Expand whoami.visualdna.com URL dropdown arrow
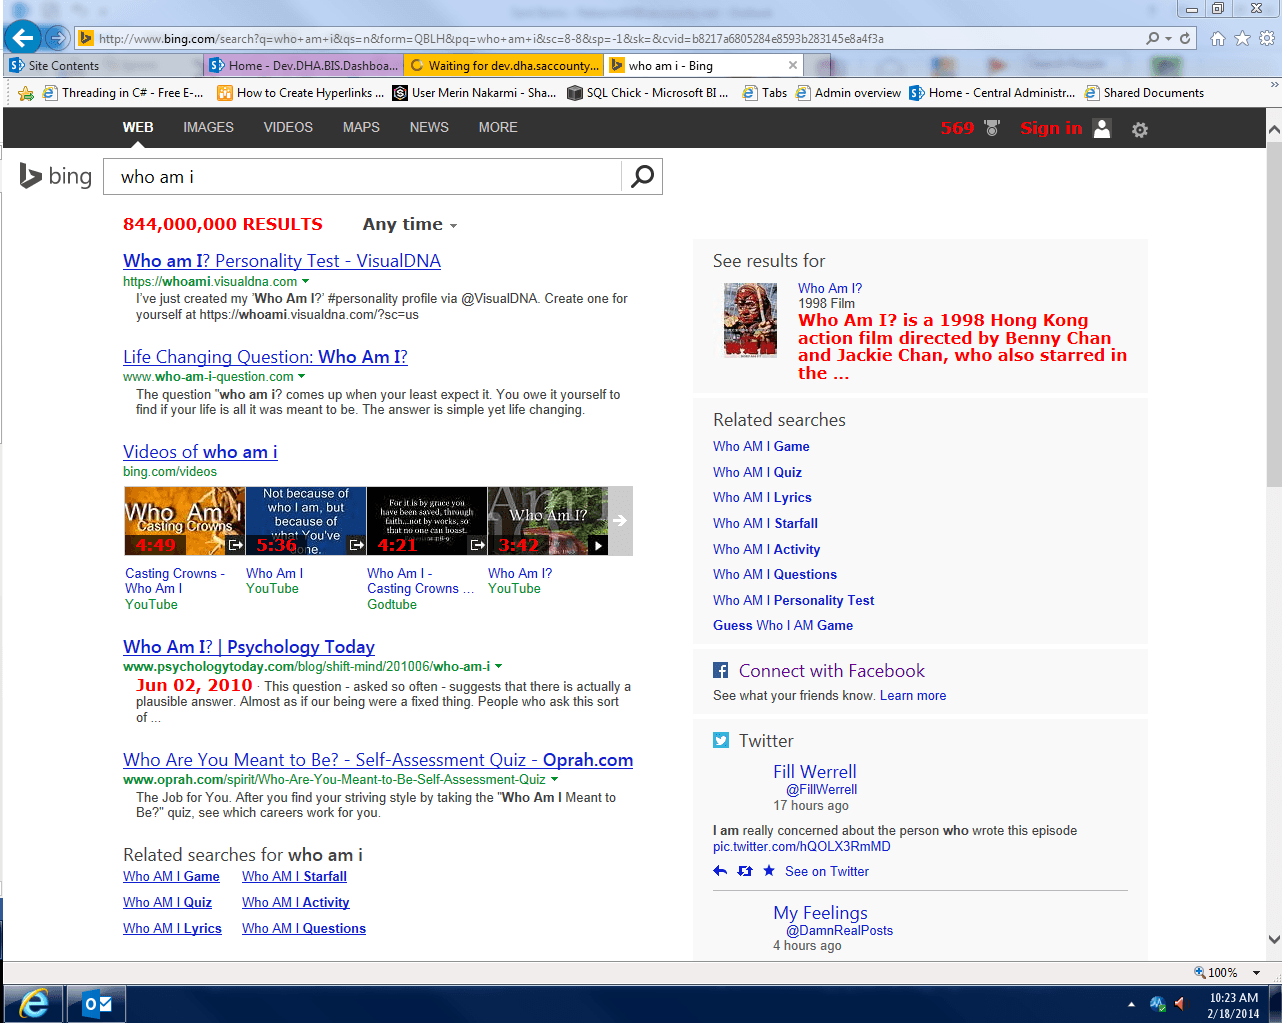The width and height of the screenshot is (1282, 1023). click(306, 282)
